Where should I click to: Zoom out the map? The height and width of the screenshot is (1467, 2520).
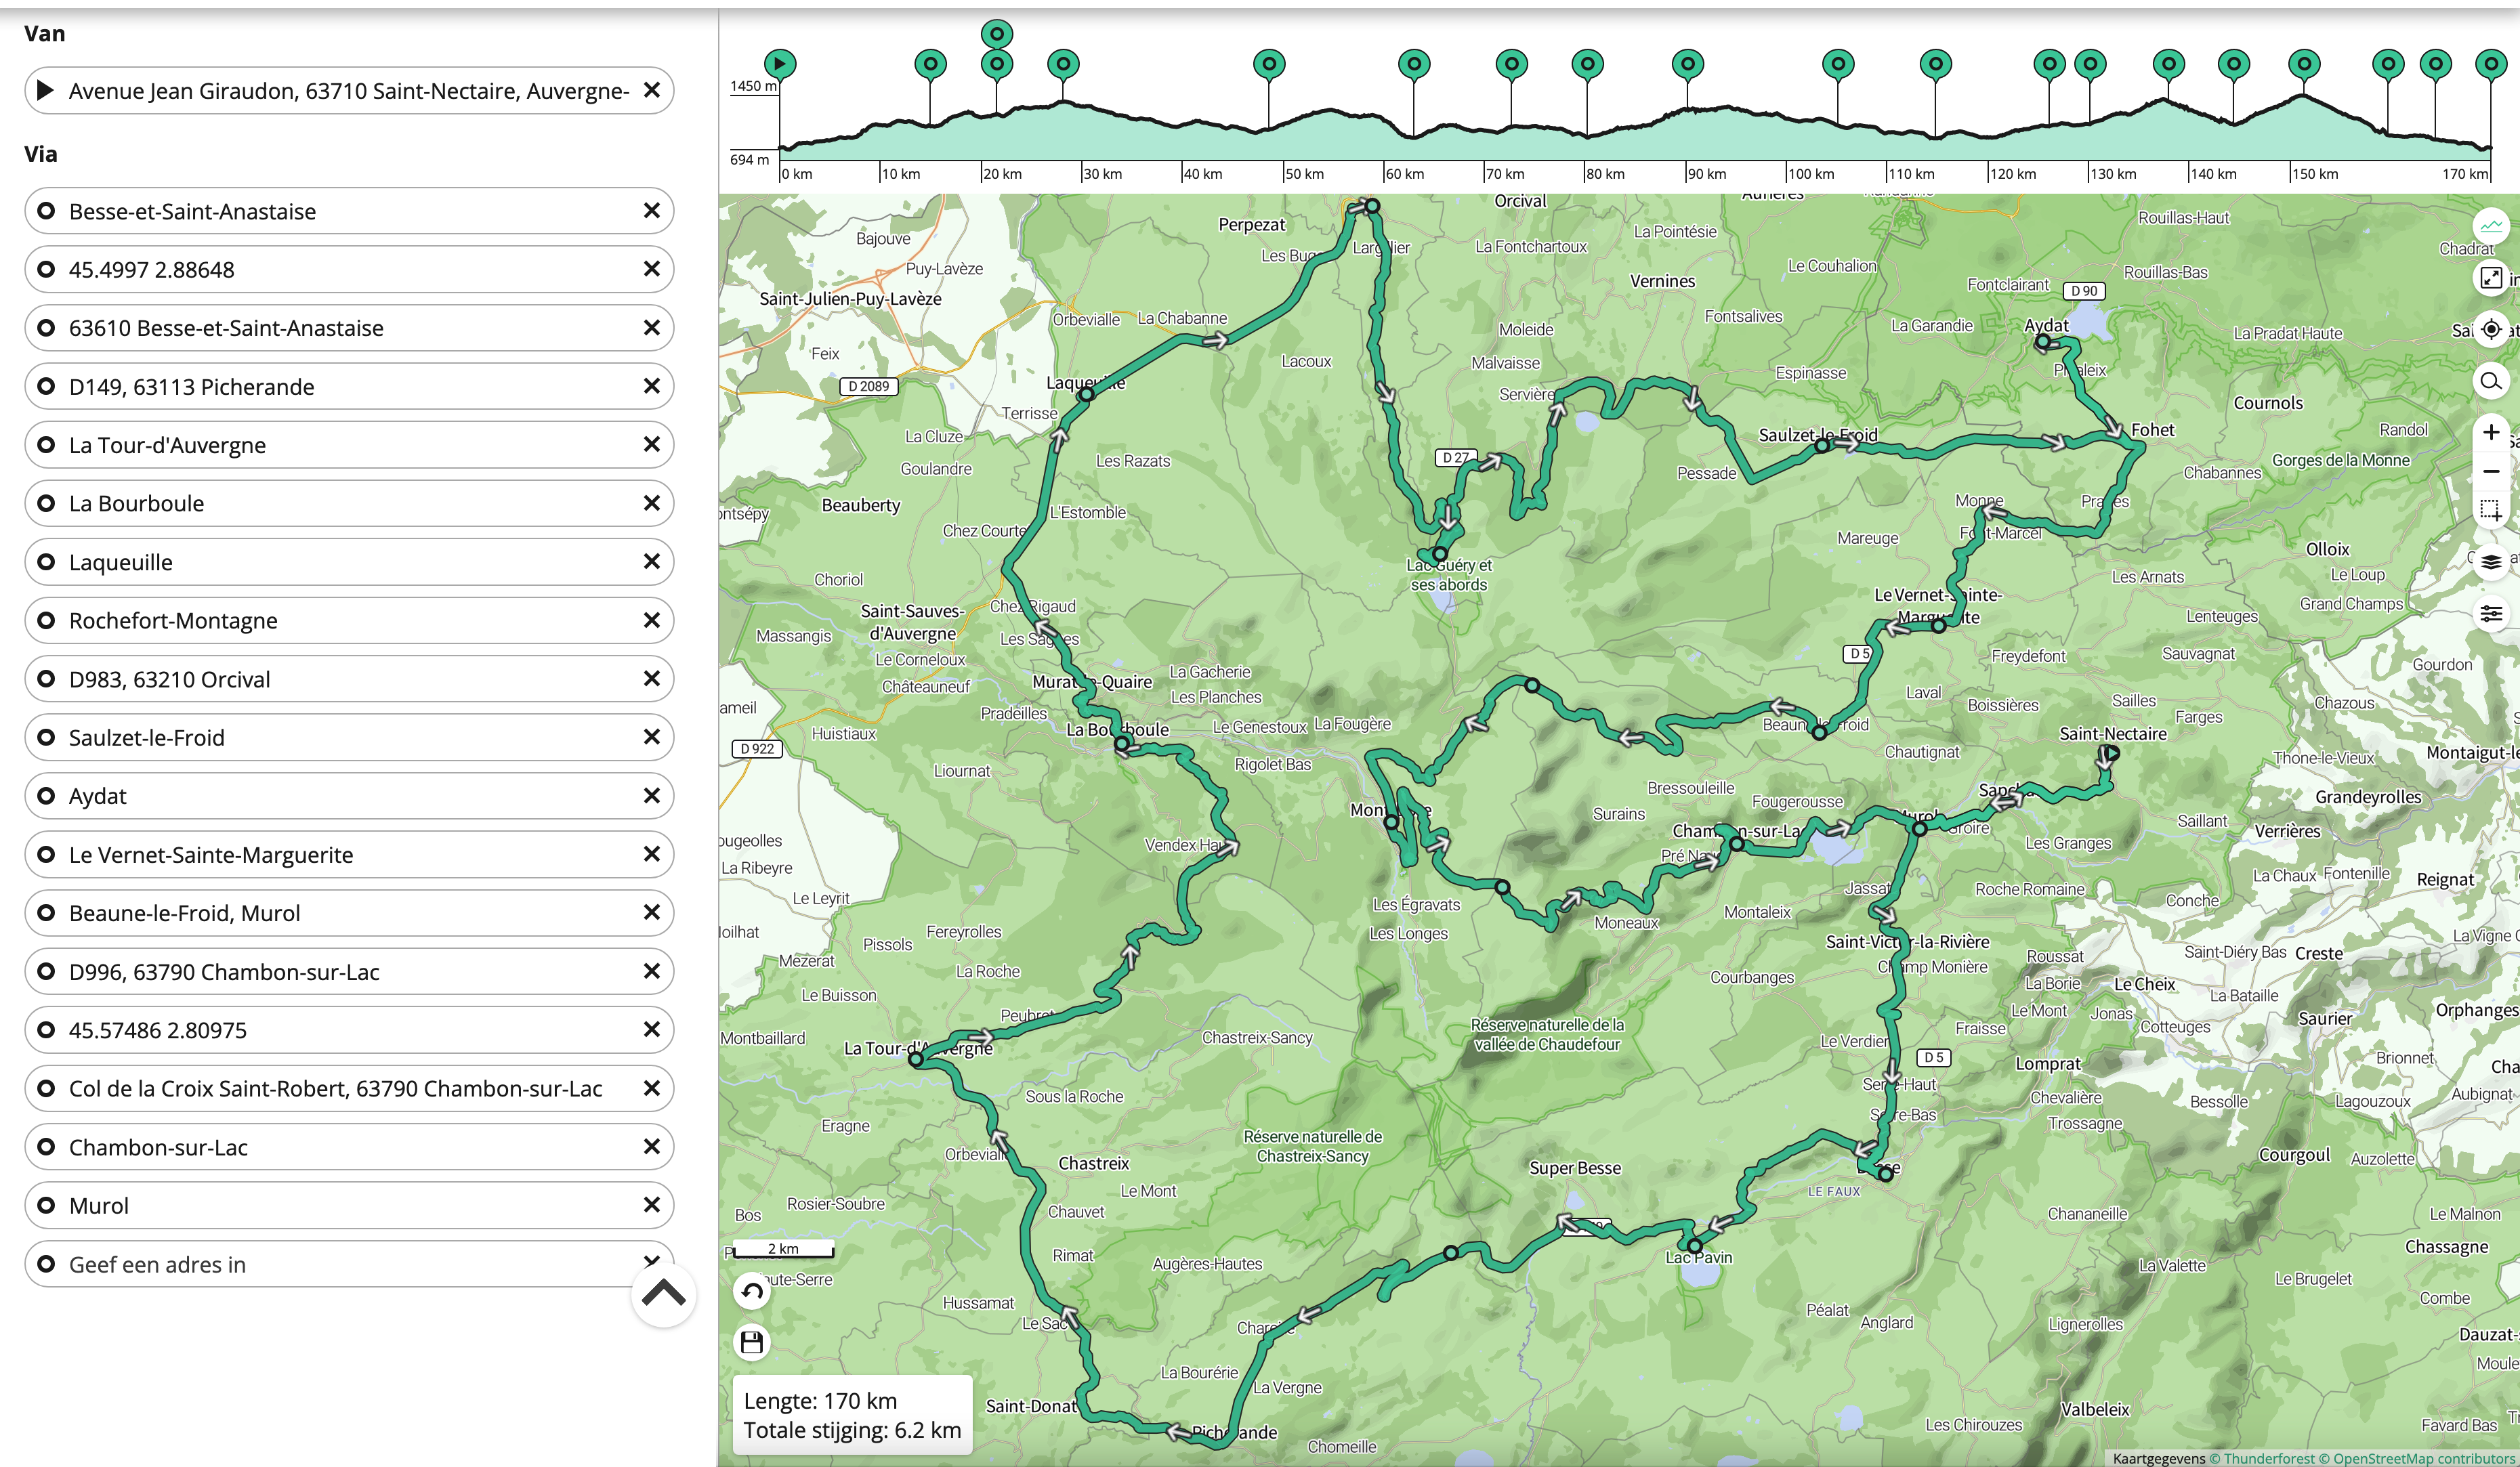pos(2490,471)
